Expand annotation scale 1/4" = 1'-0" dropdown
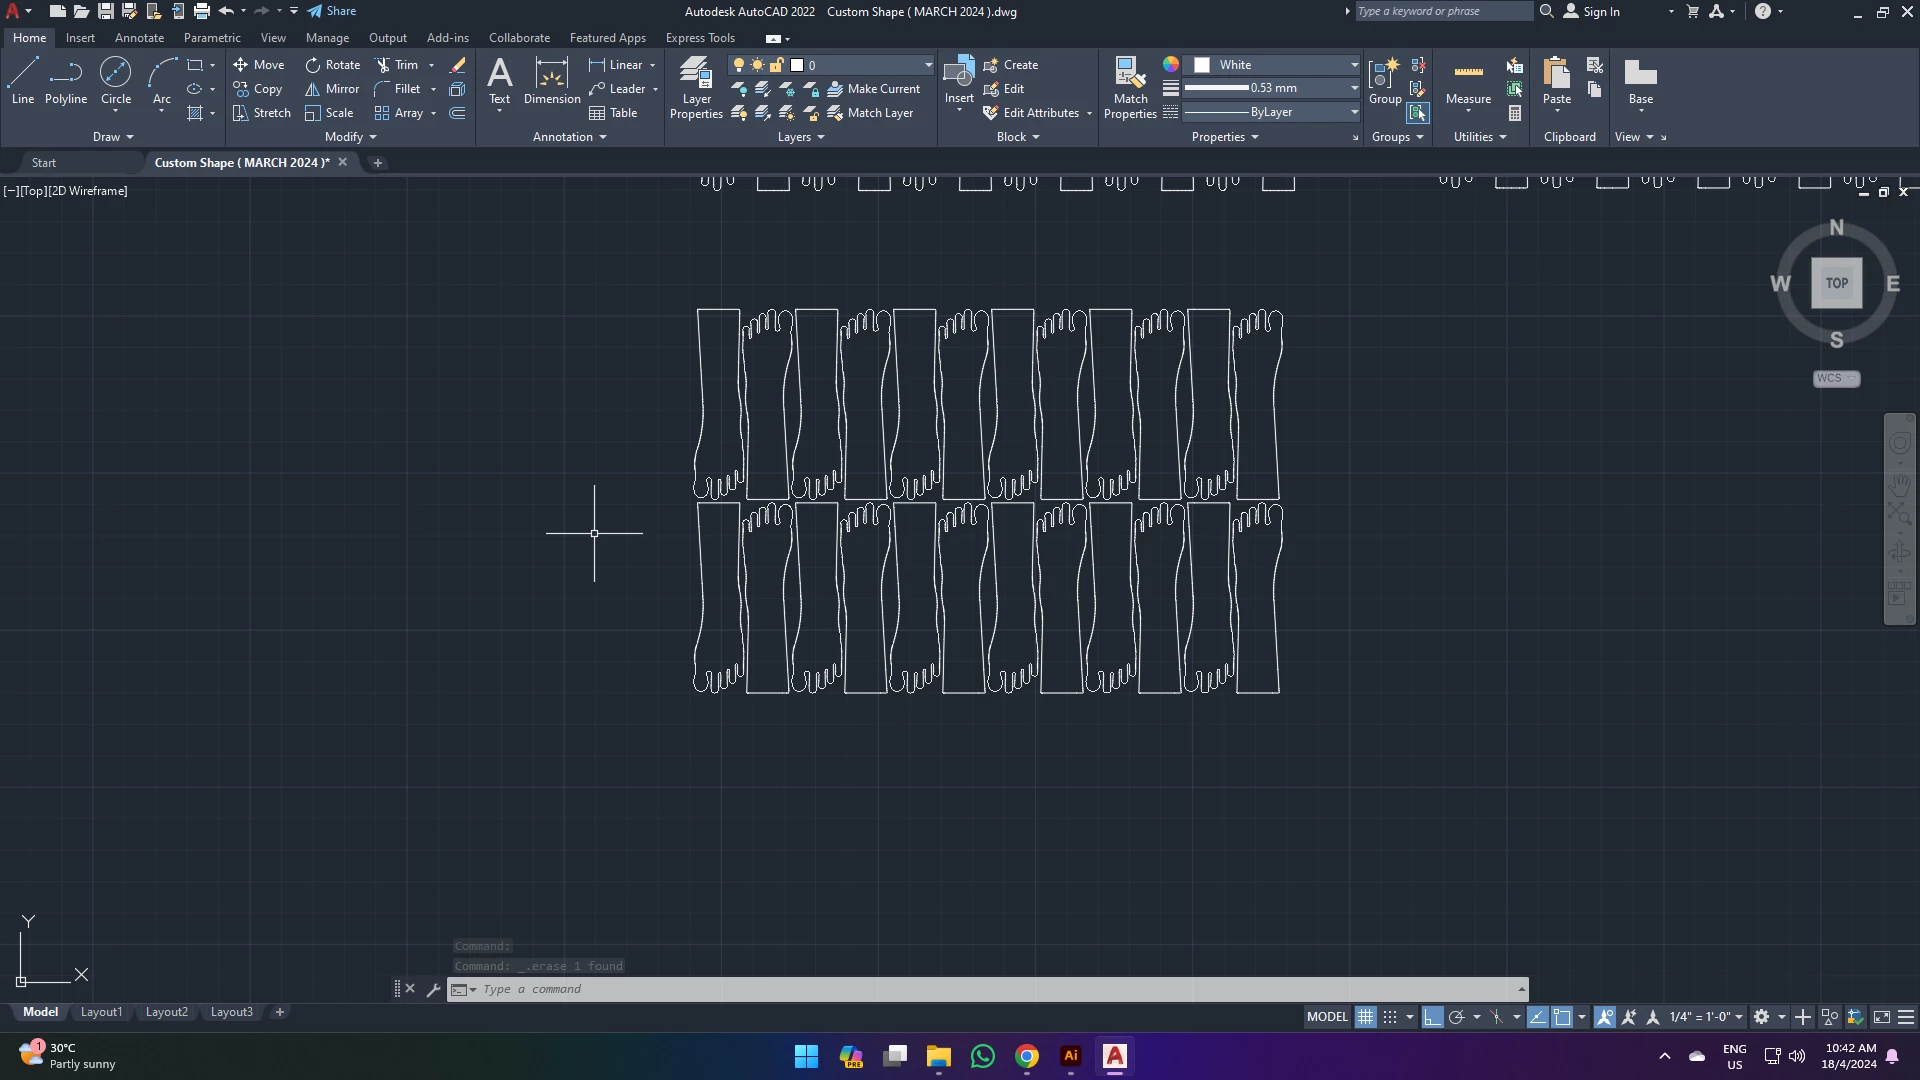Viewport: 1920px width, 1080px height. 1738,1017
